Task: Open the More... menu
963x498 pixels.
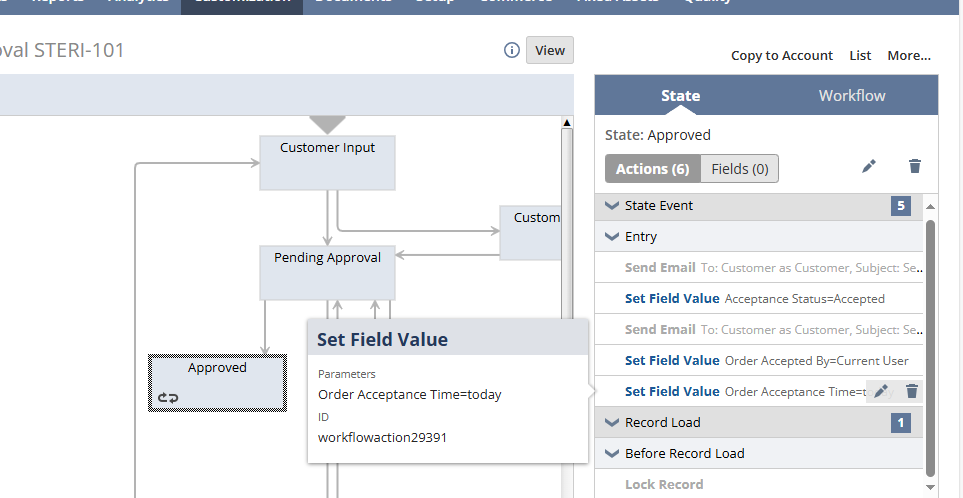Action: click(x=908, y=56)
